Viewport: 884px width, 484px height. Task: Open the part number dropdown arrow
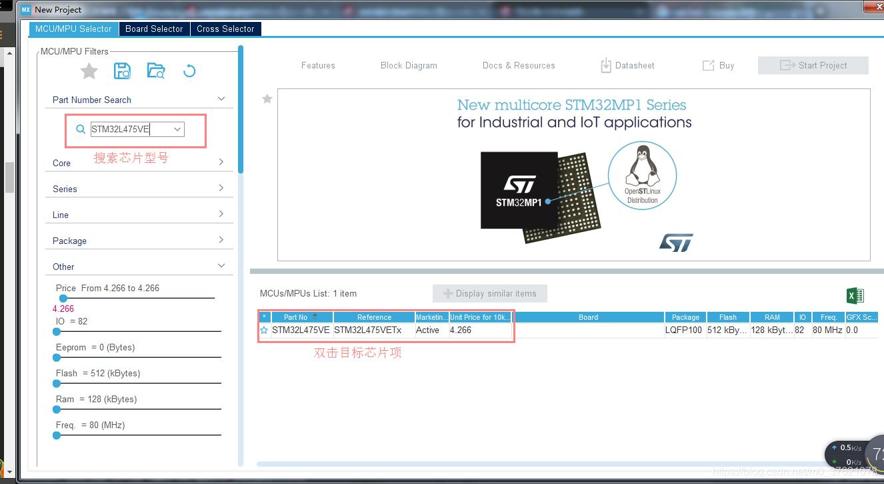click(177, 129)
